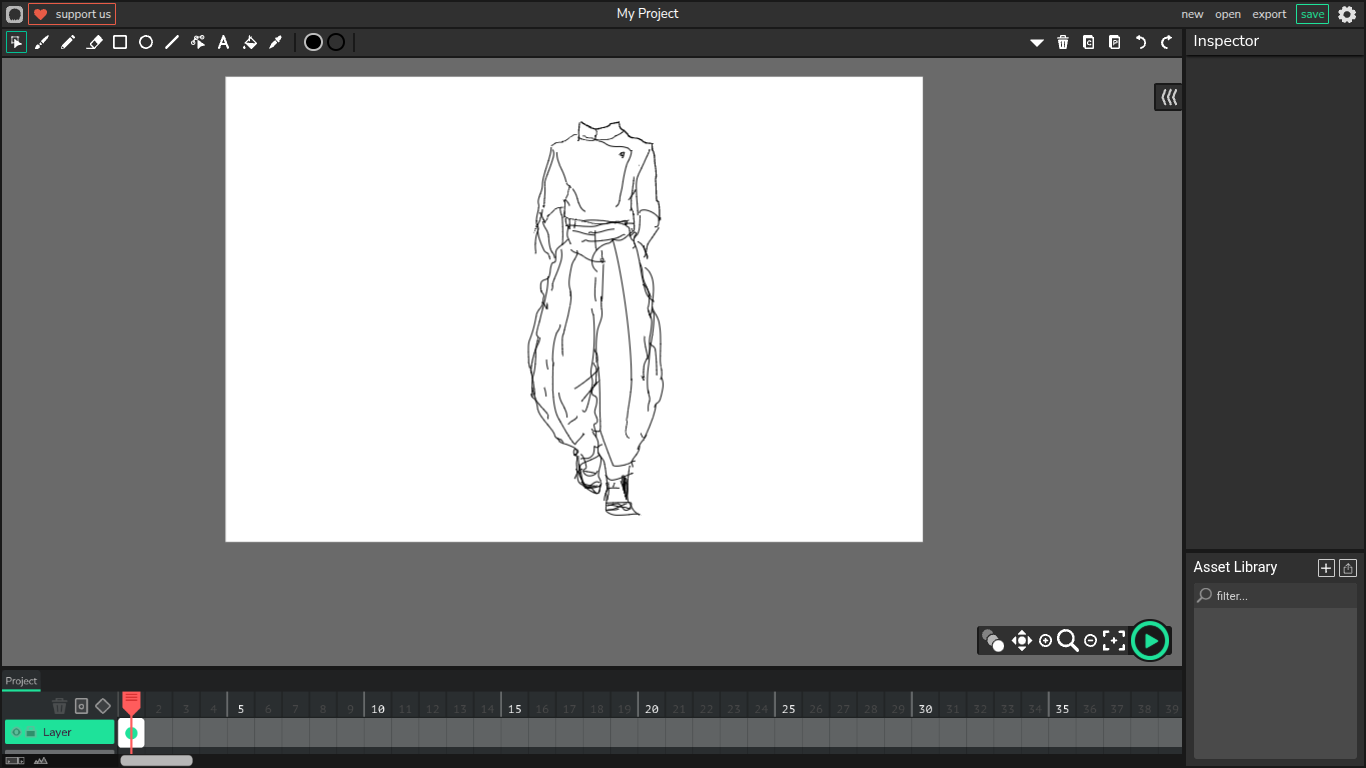The image size is (1366, 768).
Task: Choose the Eraser tool
Action: (x=94, y=42)
